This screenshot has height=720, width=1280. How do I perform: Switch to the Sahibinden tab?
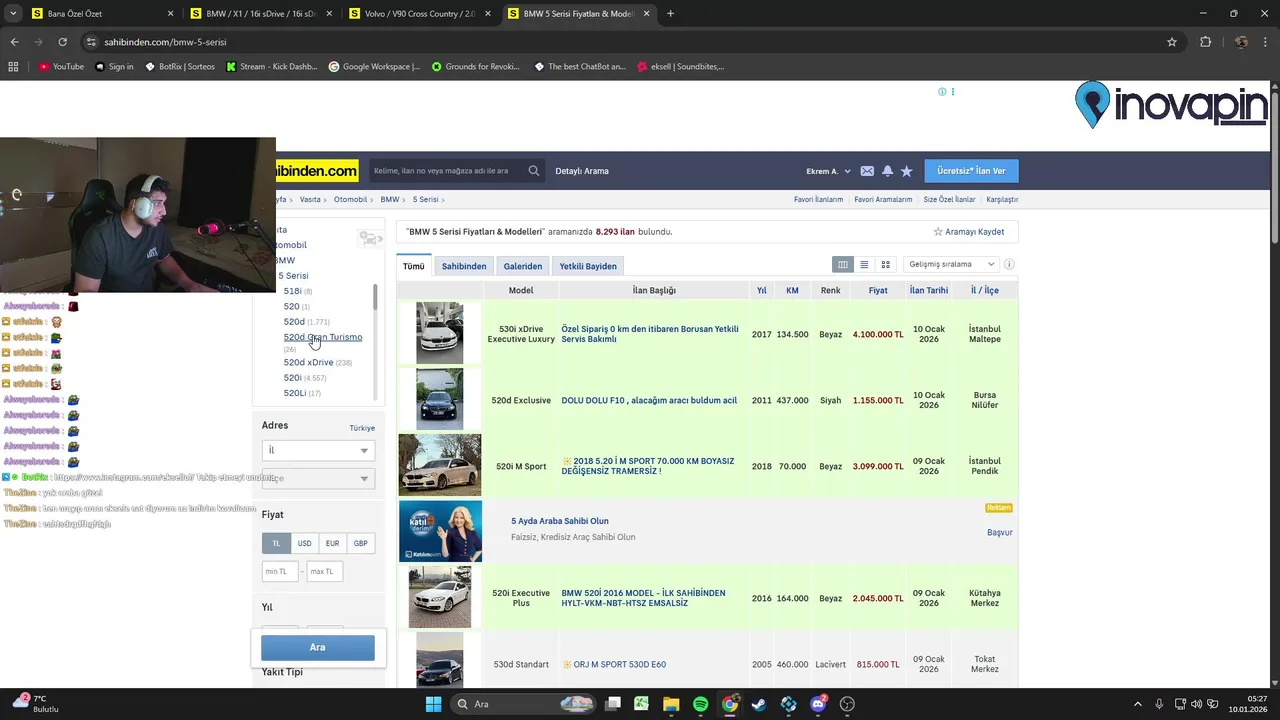coord(464,266)
